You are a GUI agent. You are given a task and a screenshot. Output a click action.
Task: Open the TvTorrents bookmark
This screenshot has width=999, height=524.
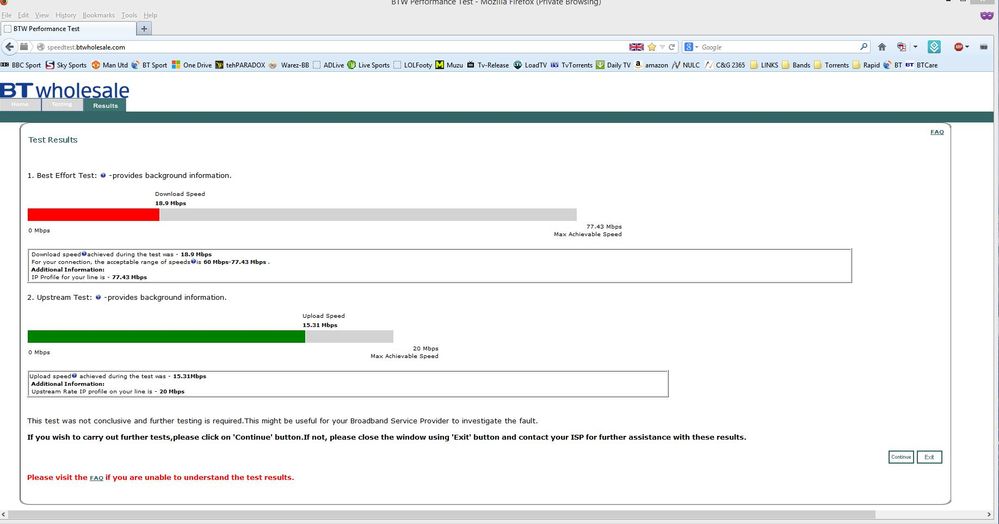coord(571,65)
